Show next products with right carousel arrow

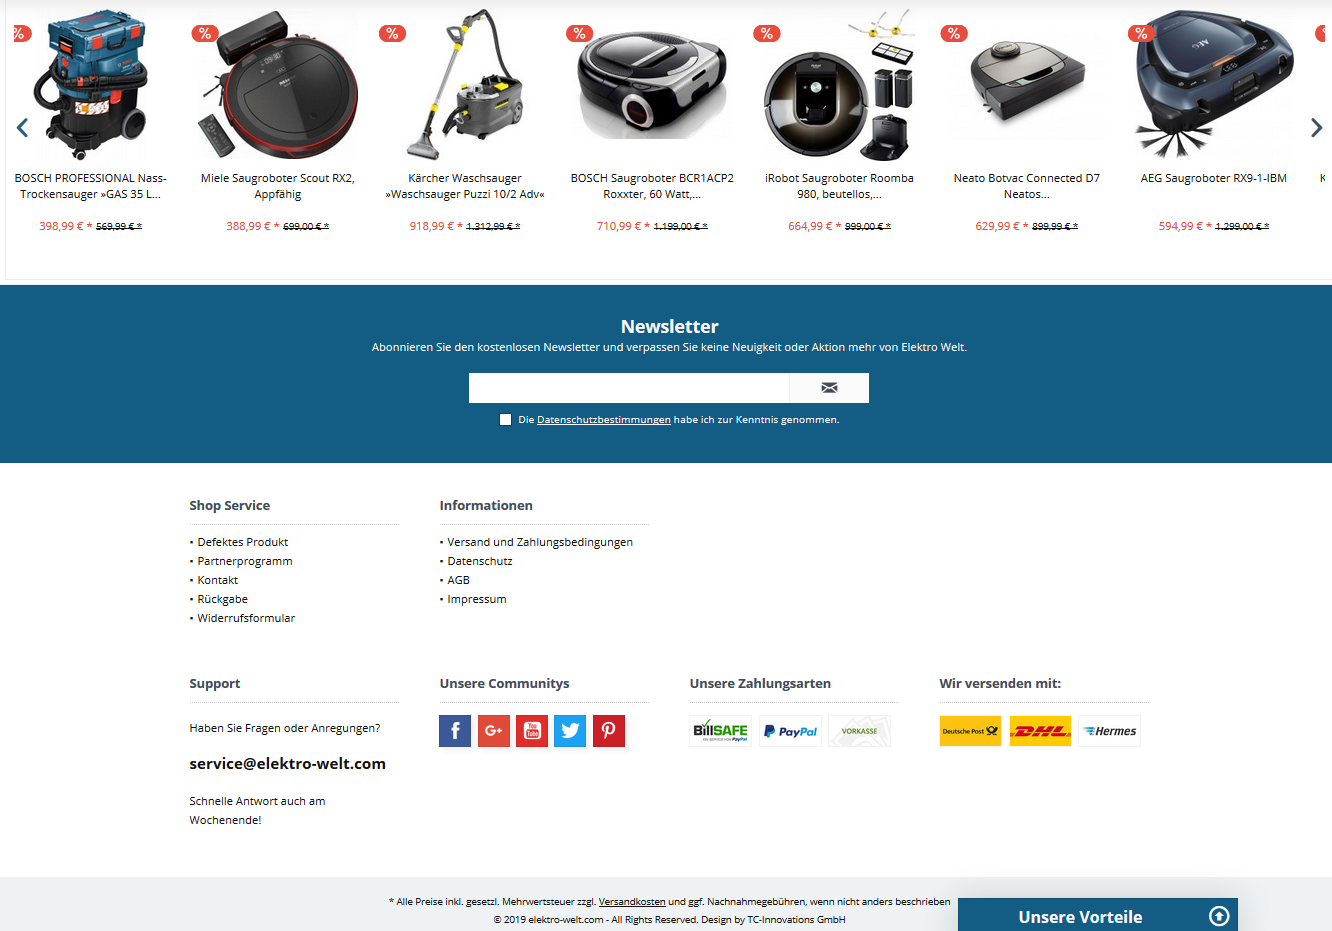coord(1316,128)
